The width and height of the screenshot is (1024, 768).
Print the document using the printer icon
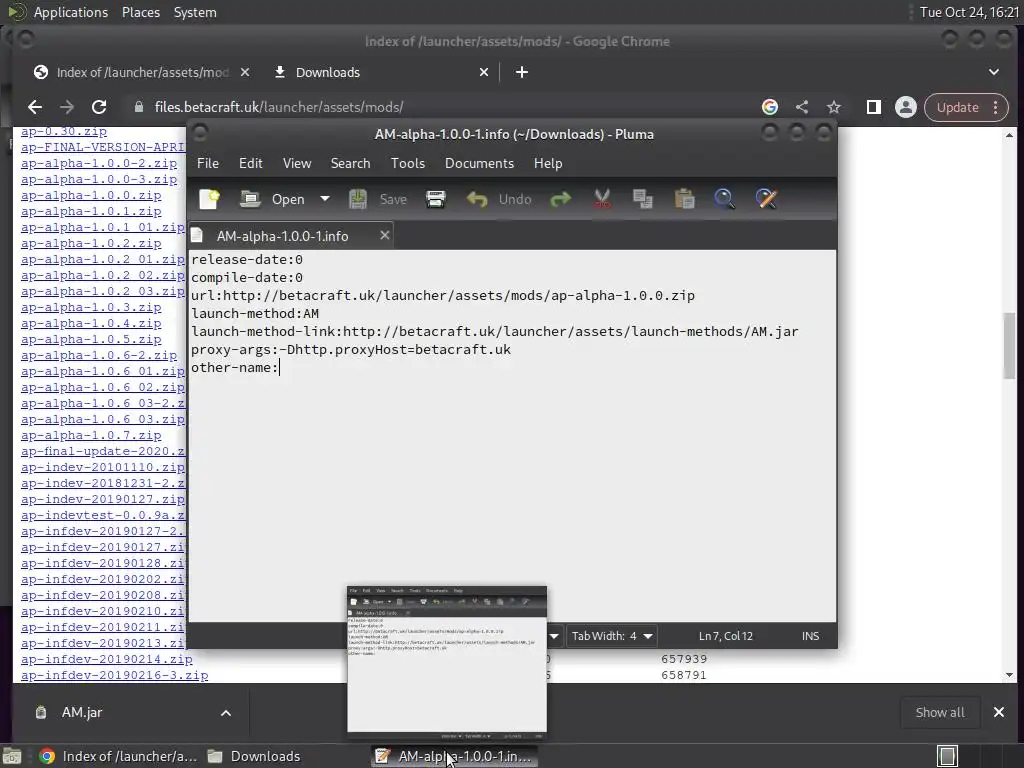(436, 199)
